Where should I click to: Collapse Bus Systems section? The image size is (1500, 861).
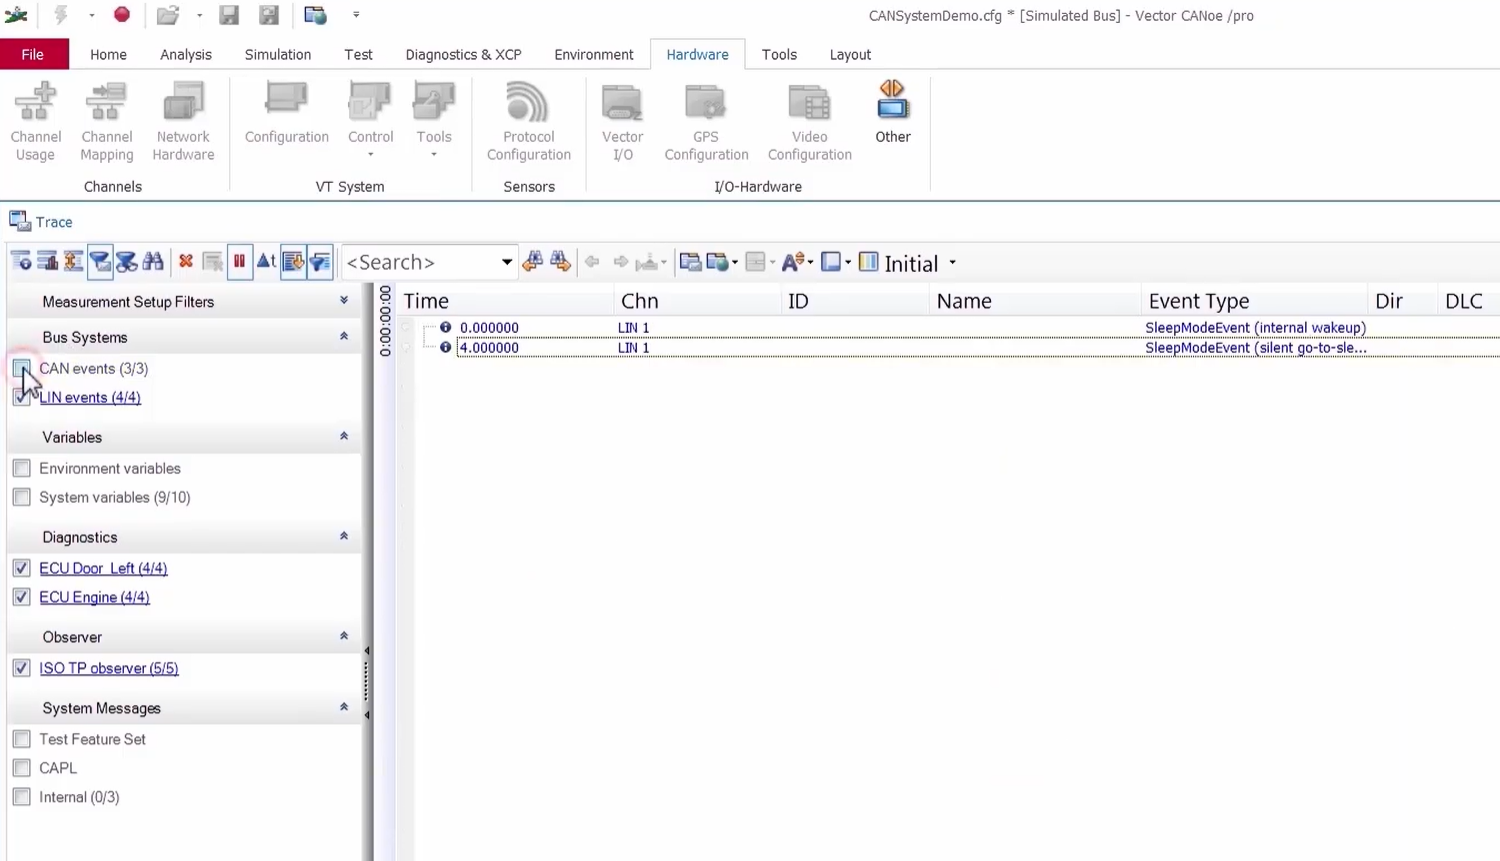coord(344,337)
